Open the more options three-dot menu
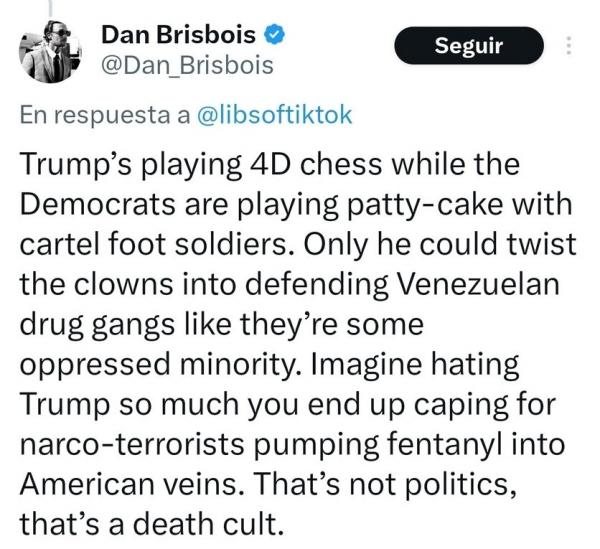The image size is (600, 549). coord(569,46)
